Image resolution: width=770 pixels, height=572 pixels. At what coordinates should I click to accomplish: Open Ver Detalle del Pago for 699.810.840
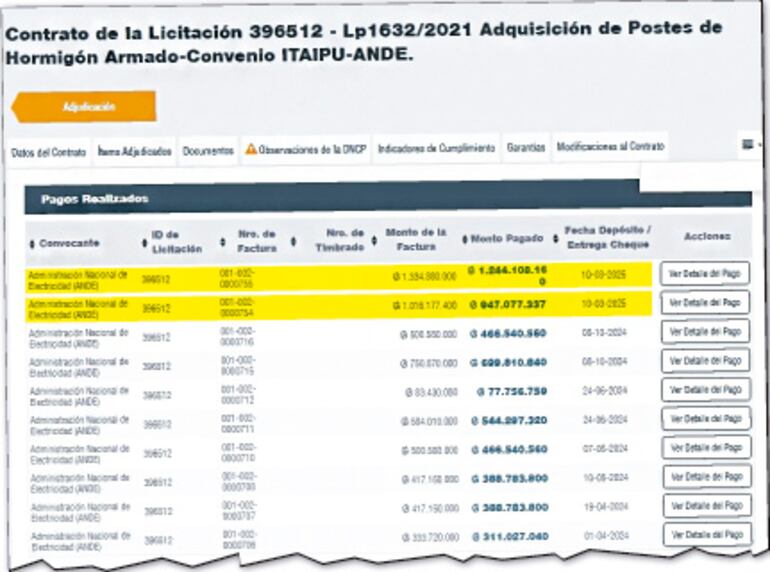click(x=705, y=360)
